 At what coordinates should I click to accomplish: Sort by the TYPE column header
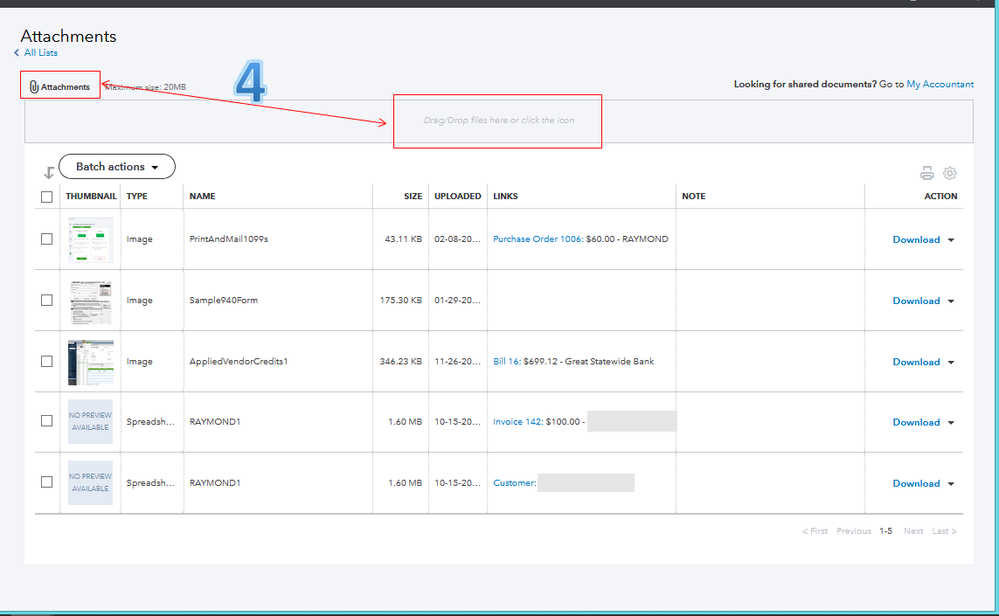click(137, 196)
